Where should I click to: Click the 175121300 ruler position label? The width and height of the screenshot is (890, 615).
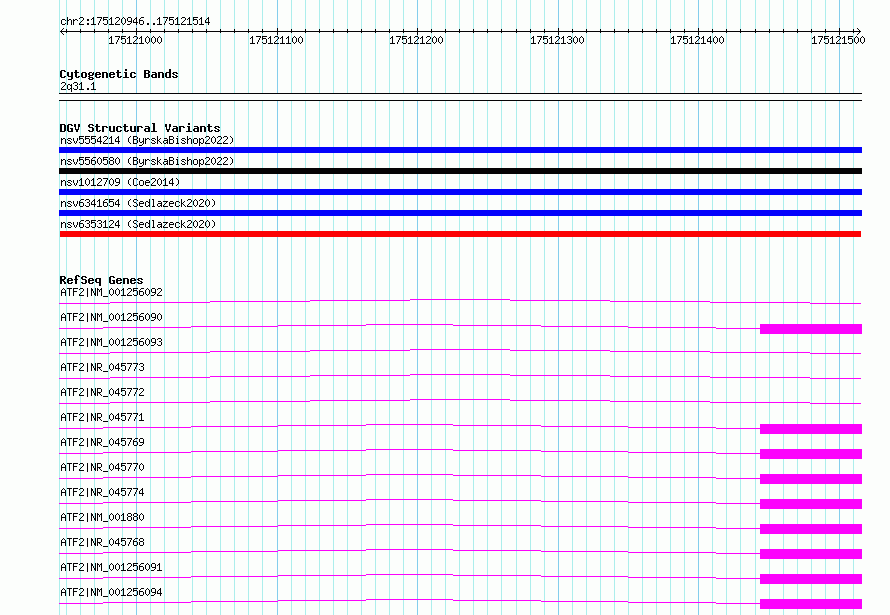557,40
